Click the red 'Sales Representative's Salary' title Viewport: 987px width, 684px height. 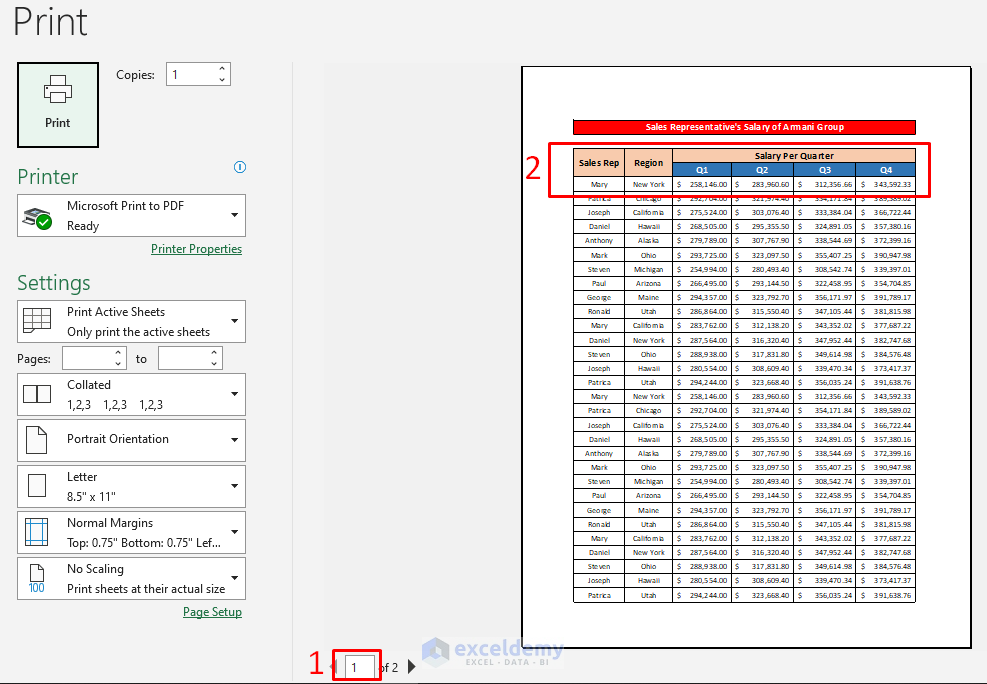[744, 127]
